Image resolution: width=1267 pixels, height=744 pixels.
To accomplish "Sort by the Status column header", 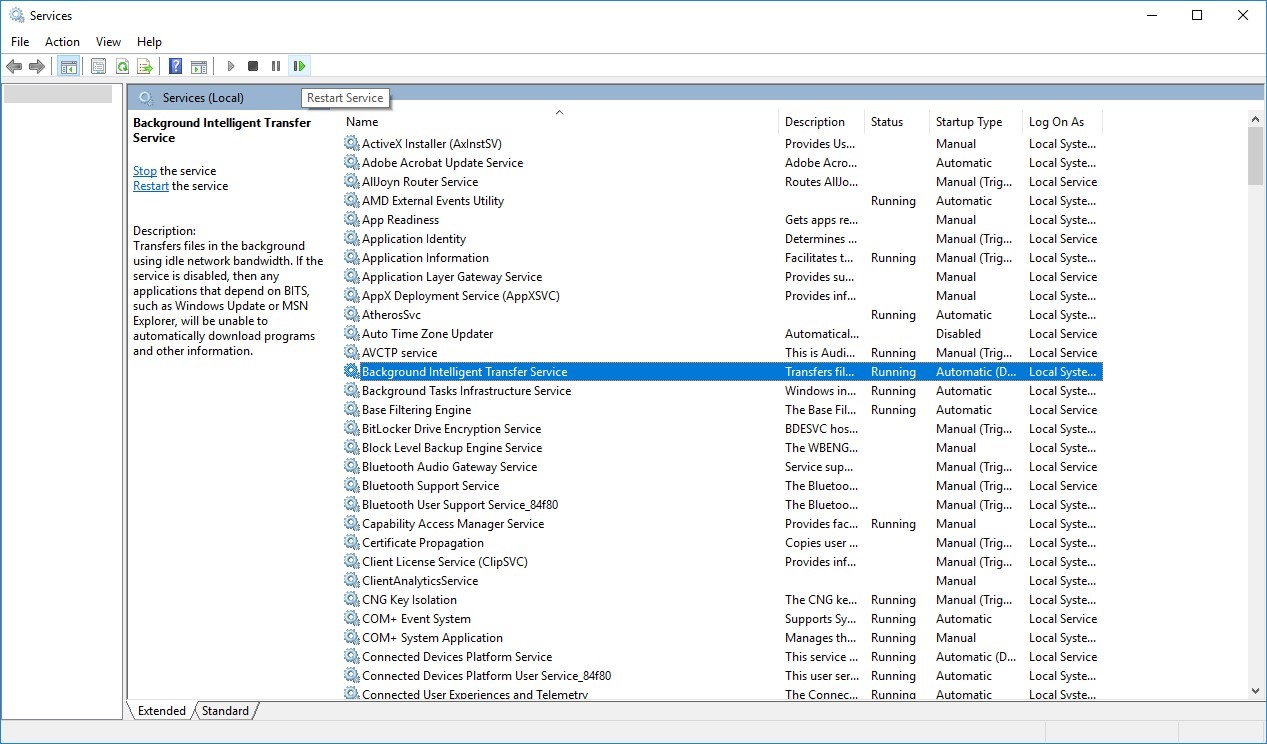I will [x=897, y=122].
